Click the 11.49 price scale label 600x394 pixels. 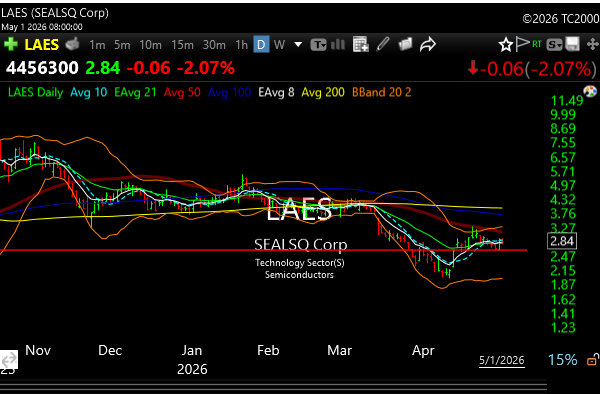(567, 101)
